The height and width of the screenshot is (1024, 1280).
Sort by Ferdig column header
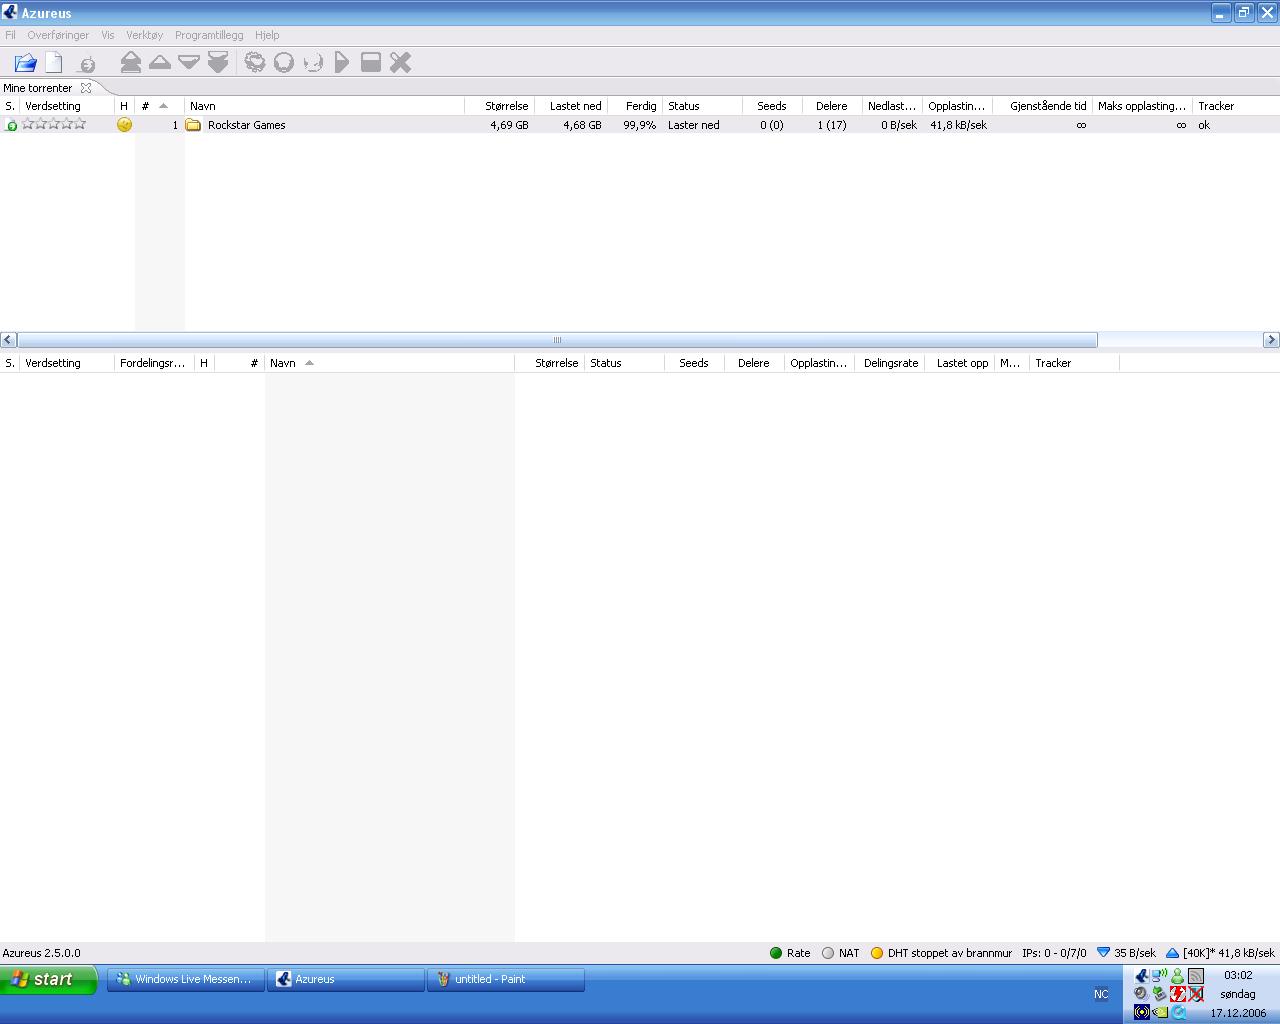point(635,106)
